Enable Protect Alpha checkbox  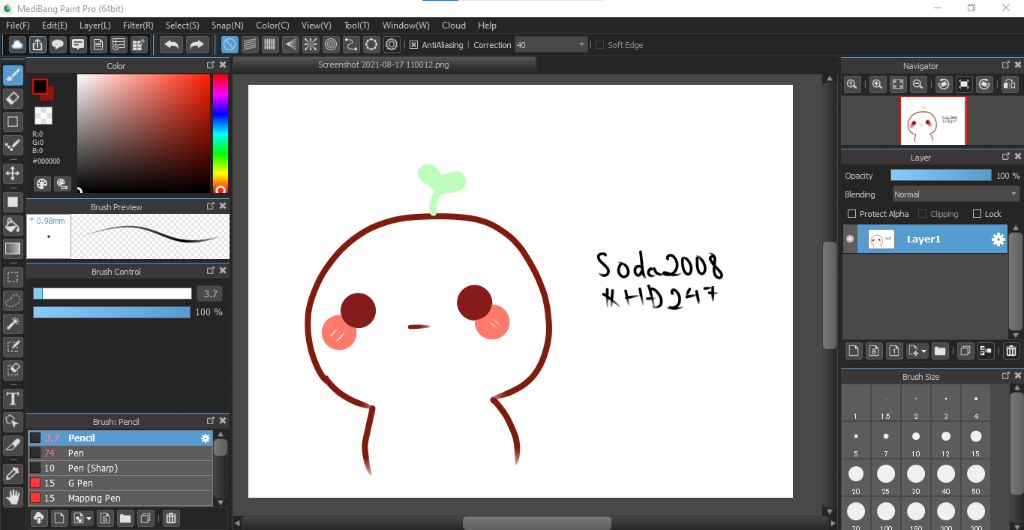pyautogui.click(x=852, y=213)
